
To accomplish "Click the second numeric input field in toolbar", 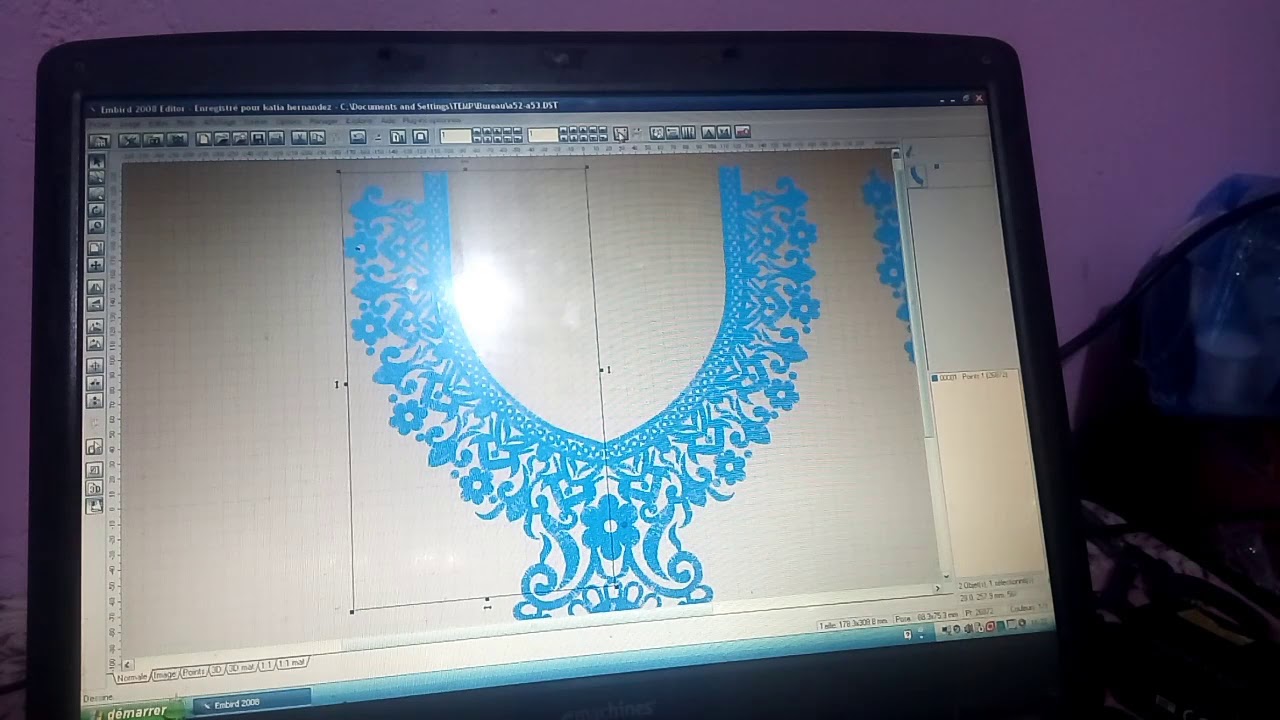I will click(x=543, y=135).
